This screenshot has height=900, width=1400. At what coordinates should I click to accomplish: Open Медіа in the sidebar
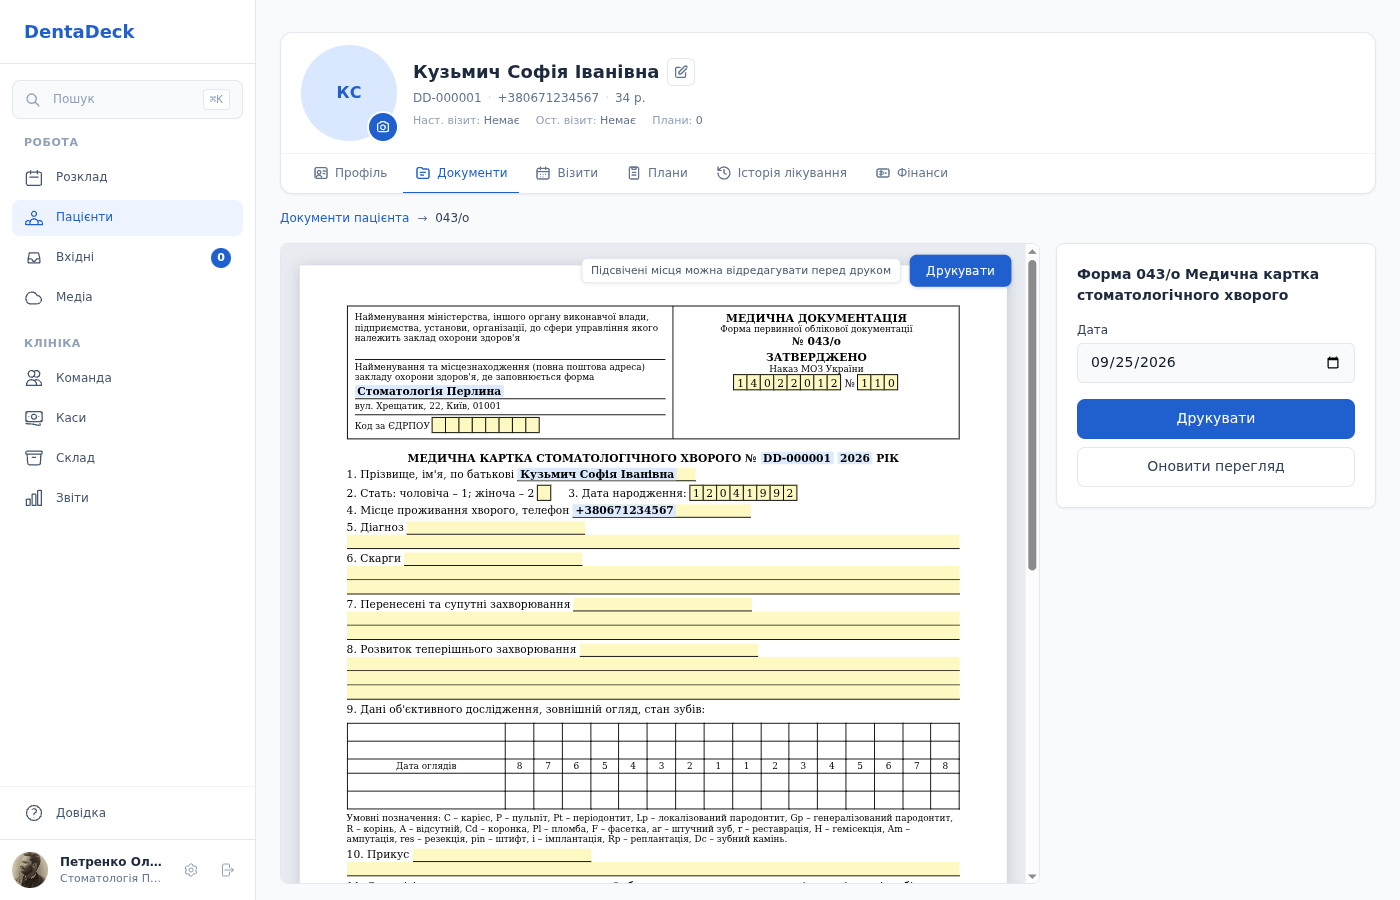click(x=127, y=297)
